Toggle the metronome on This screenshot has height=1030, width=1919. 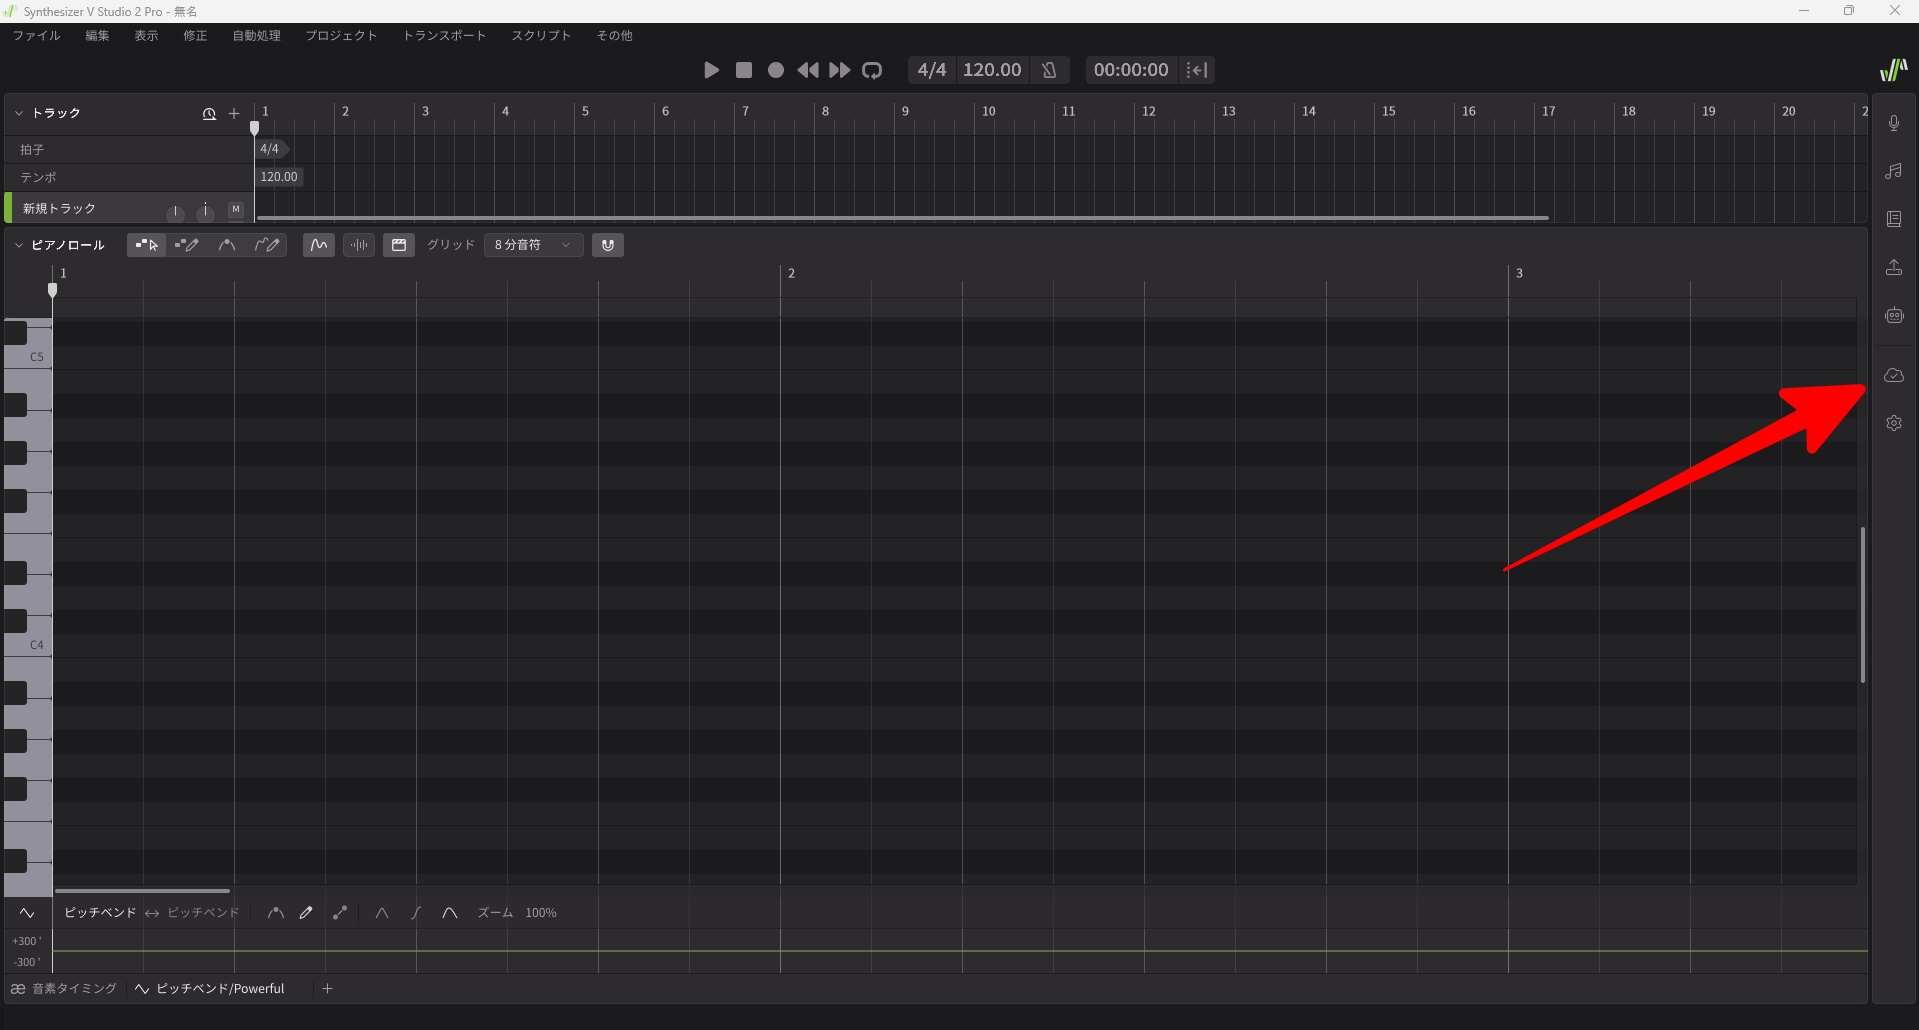click(x=1049, y=70)
